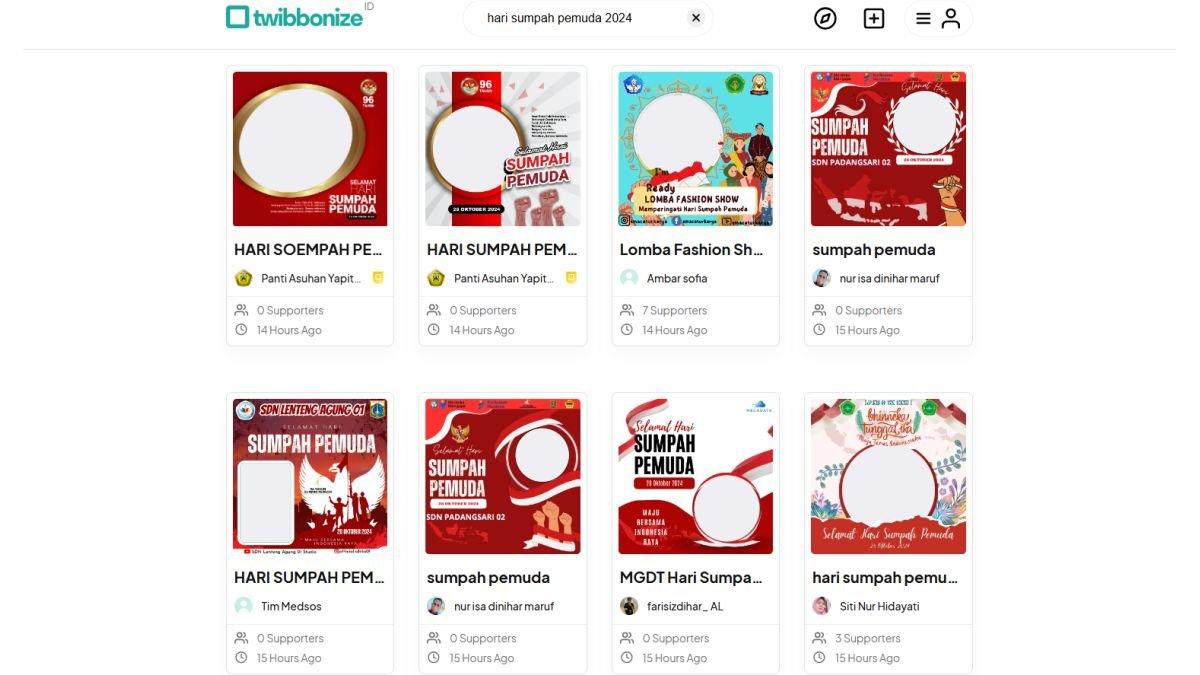
Task: Visit the farisizdihar_ AL creator profile
Action: pyautogui.click(x=684, y=606)
